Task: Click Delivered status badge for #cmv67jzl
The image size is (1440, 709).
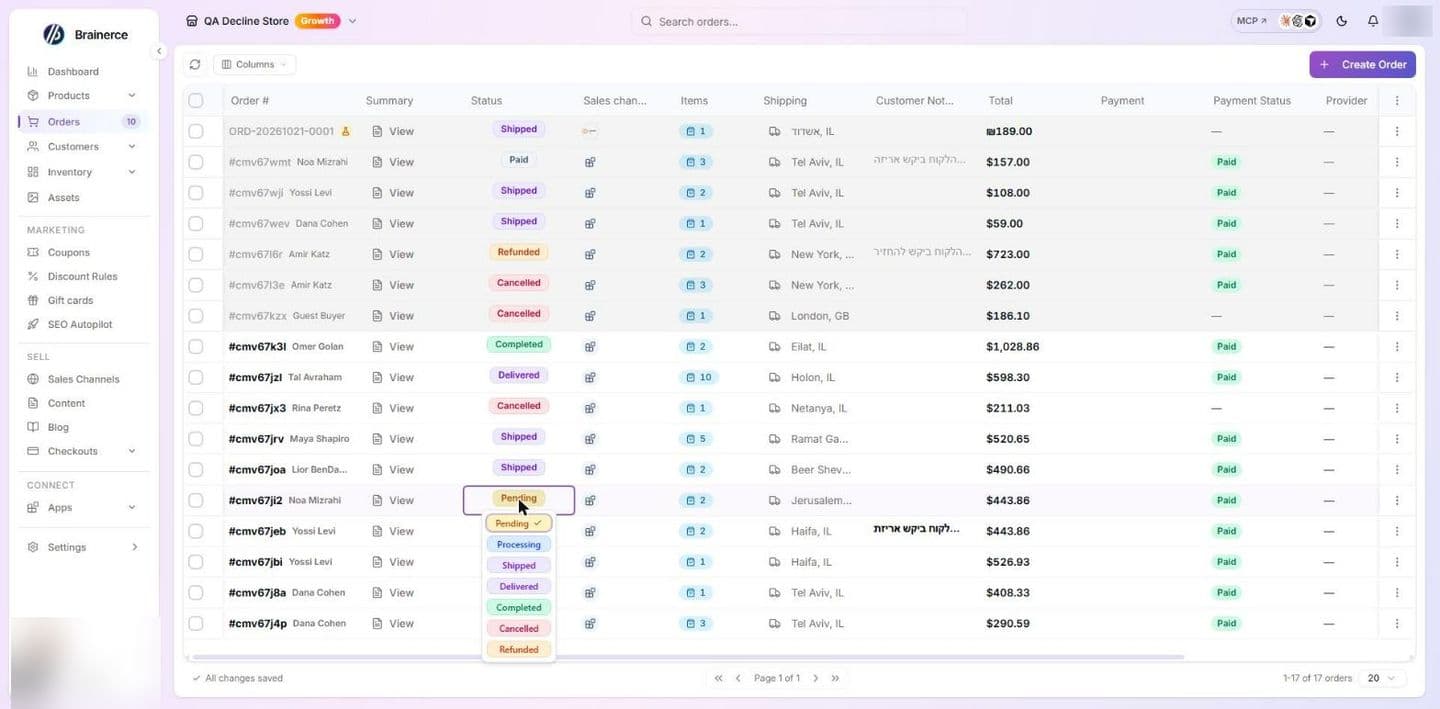Action: coord(519,376)
